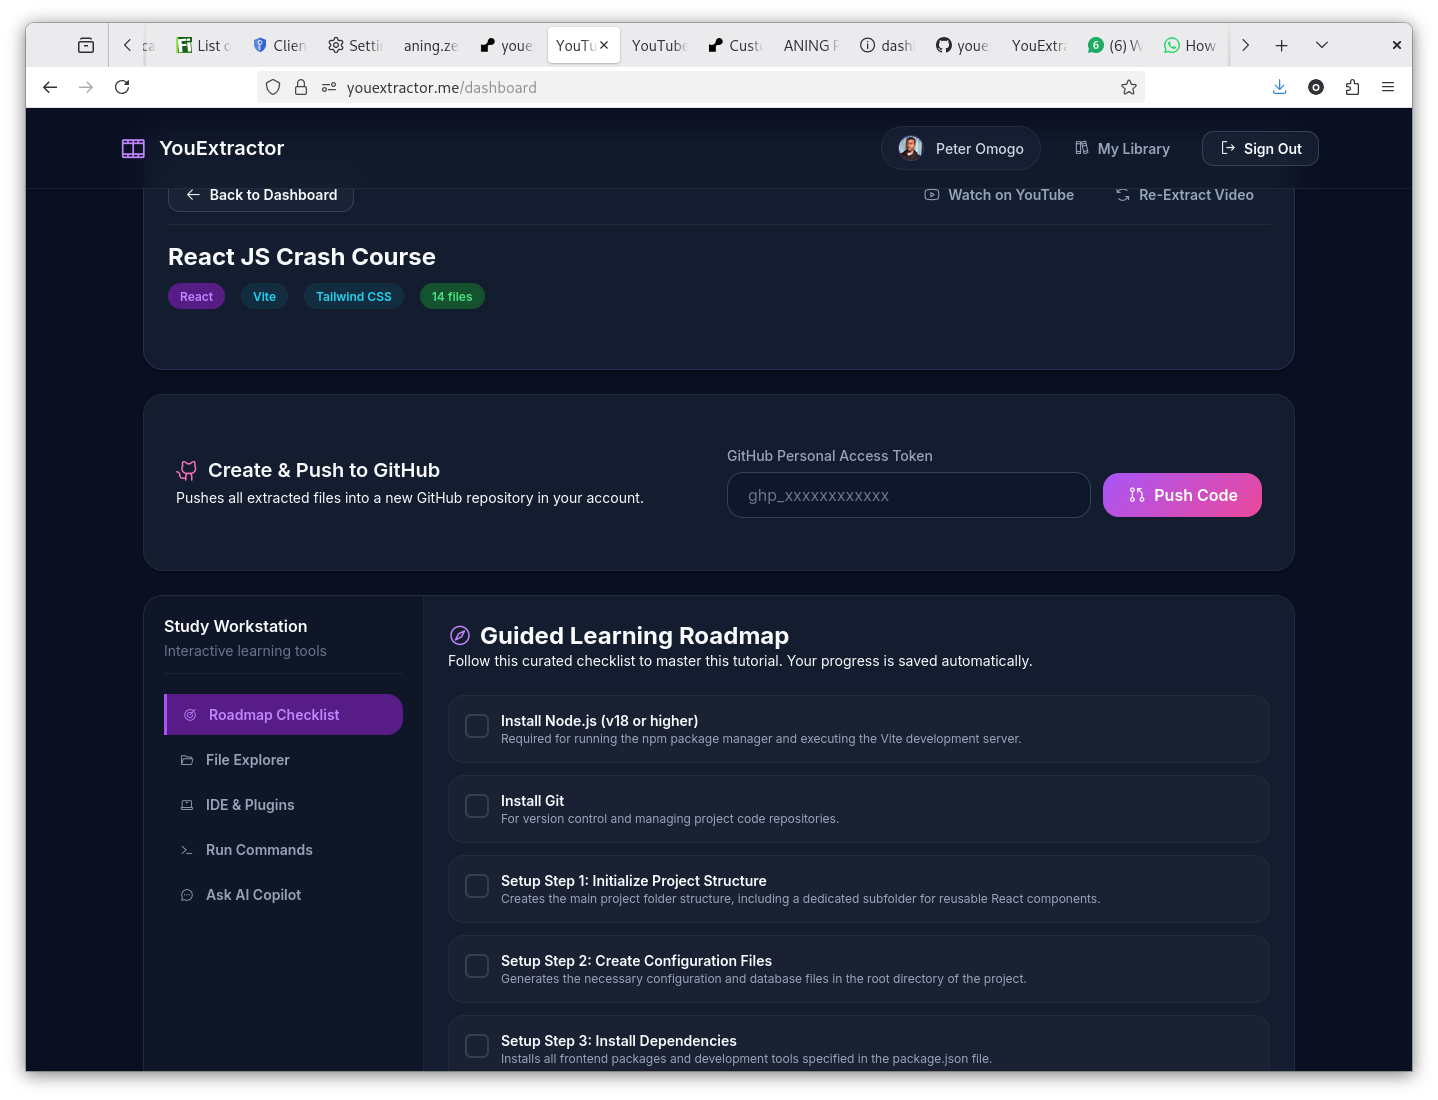Switch to the List tab
The width and height of the screenshot is (1438, 1100).
204,46
